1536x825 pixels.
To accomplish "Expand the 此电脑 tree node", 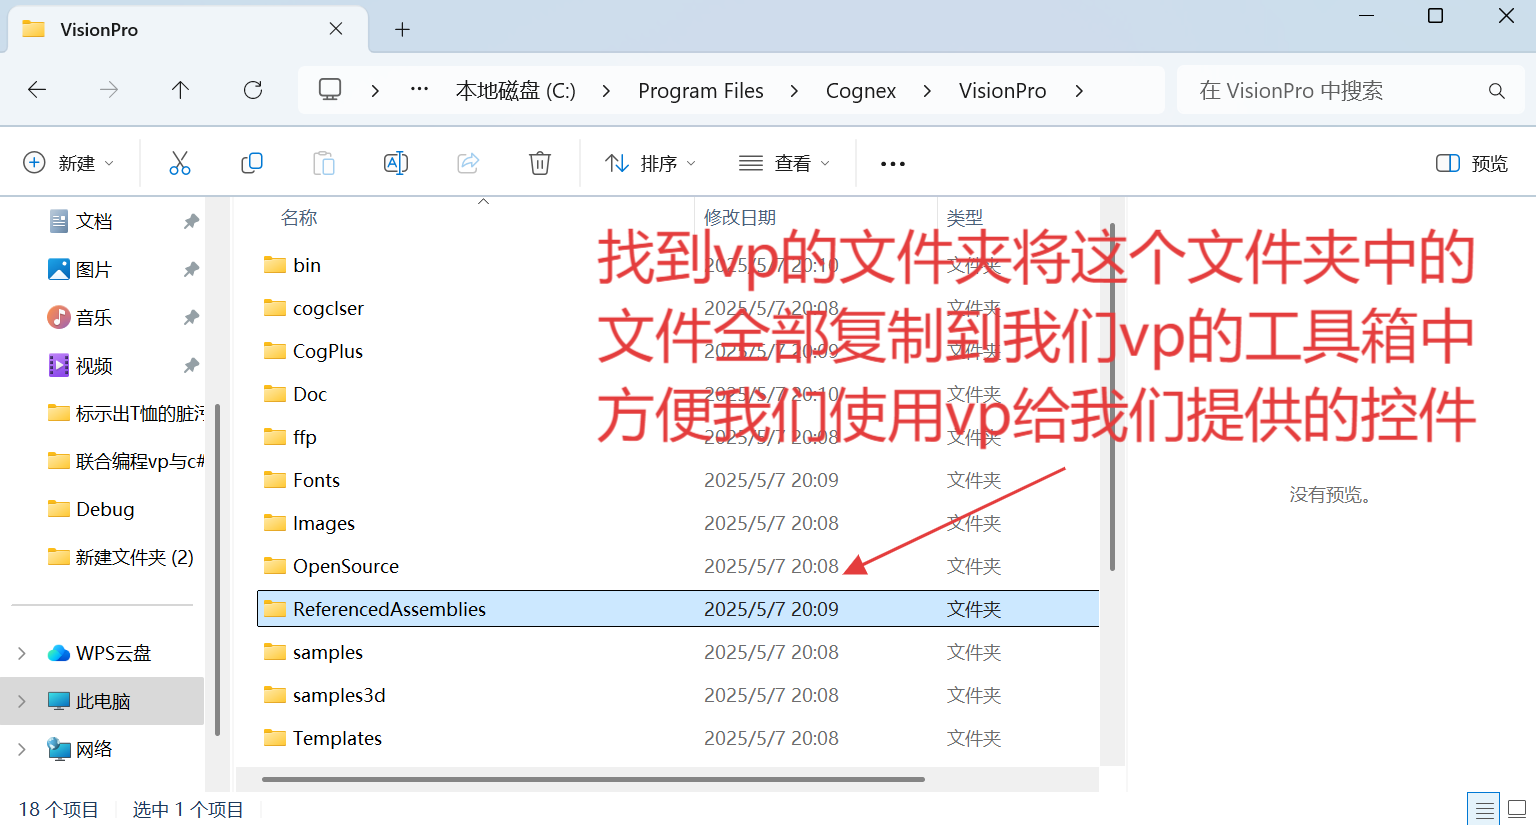I will (22, 701).
